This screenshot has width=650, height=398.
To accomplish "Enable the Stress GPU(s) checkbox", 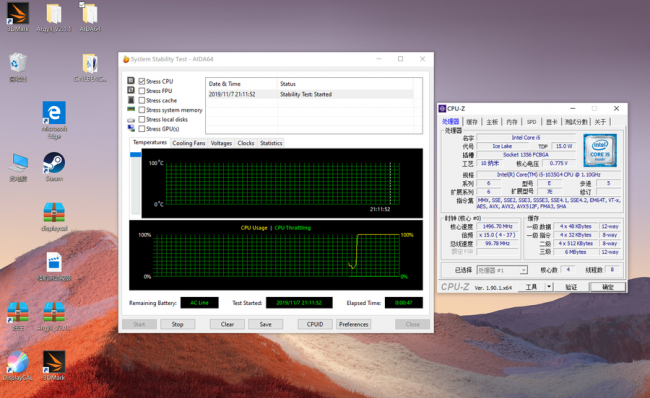I will point(142,129).
